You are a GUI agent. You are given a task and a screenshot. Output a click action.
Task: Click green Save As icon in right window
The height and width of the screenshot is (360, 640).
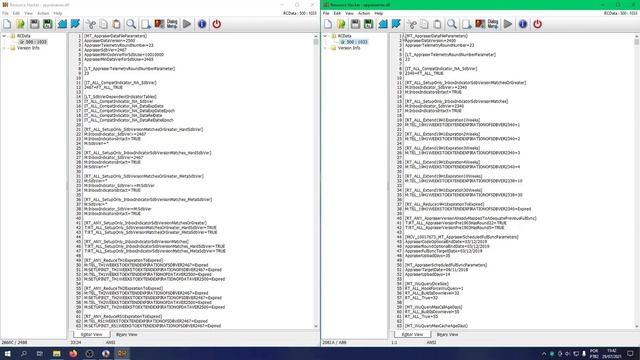[369, 24]
